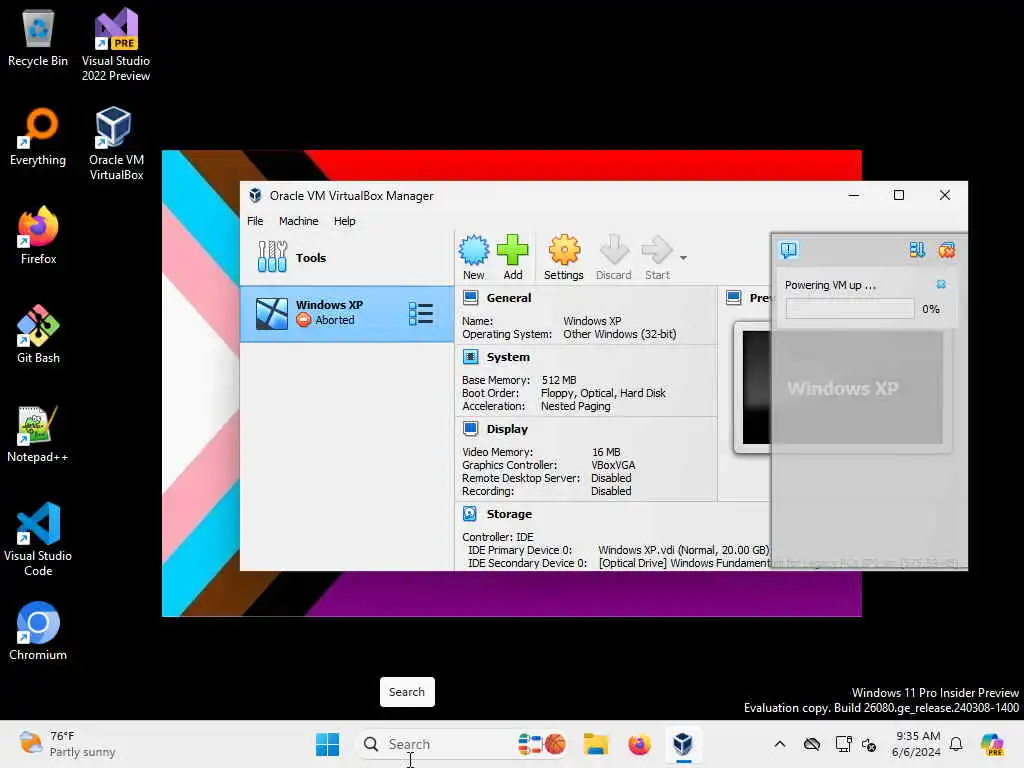Viewport: 1024px width, 768px height.
Task: Click the Windows XP preview thumbnail
Action: pos(842,388)
